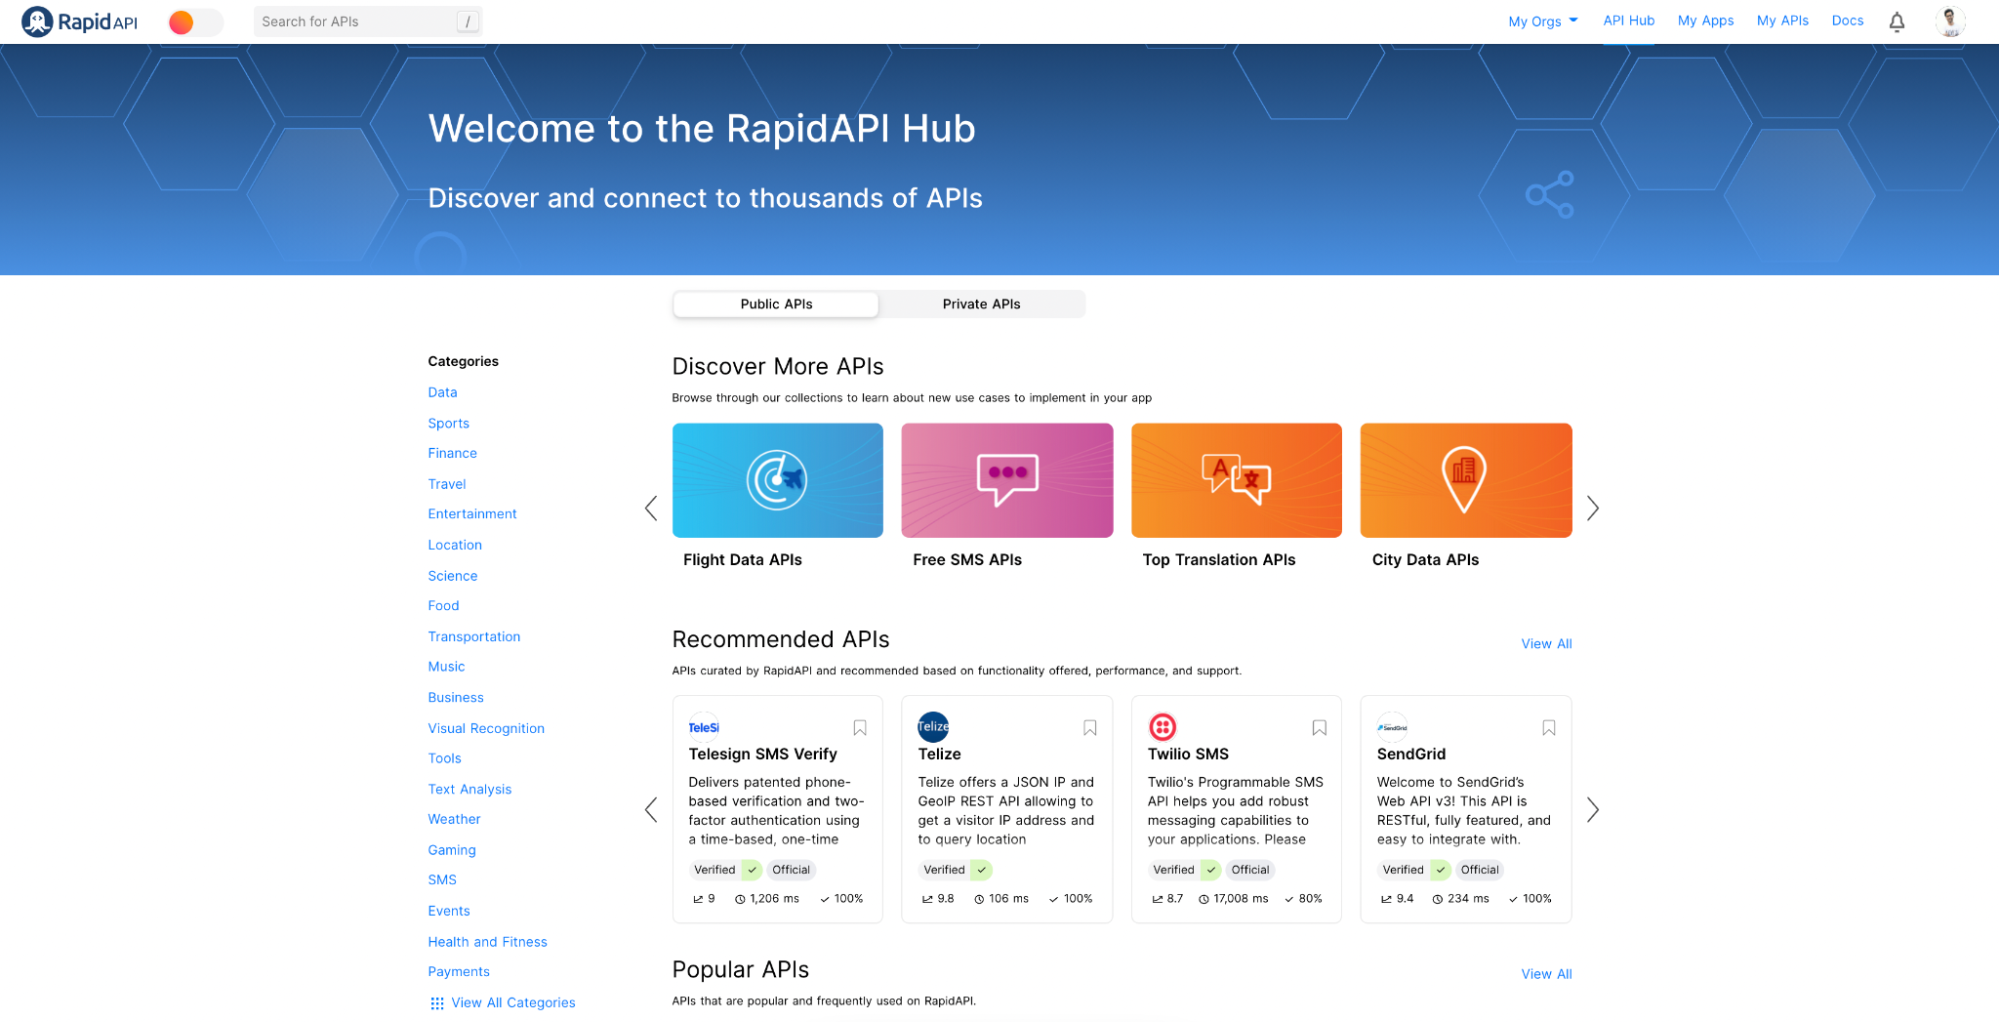Click Verified badge on Telize card
This screenshot has height=1022, width=1999.
pos(955,871)
